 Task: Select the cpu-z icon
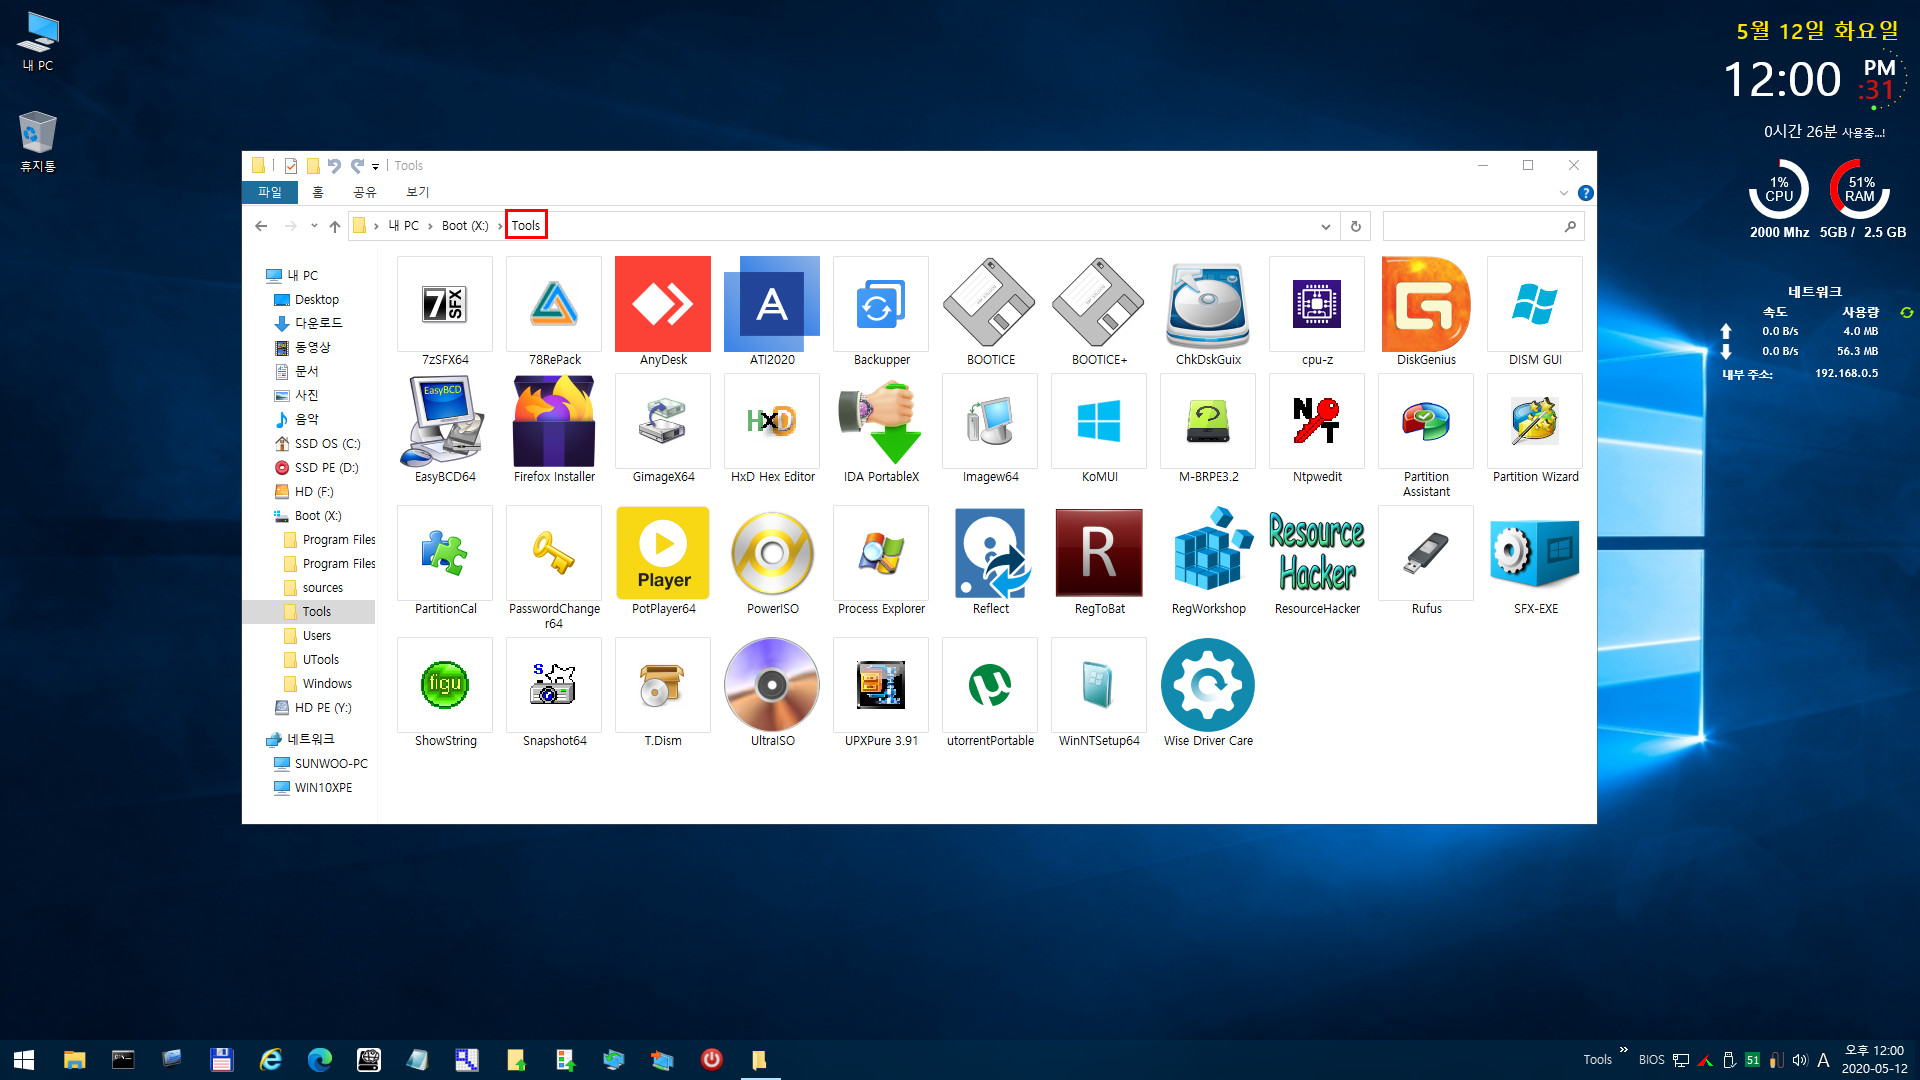click(x=1317, y=304)
